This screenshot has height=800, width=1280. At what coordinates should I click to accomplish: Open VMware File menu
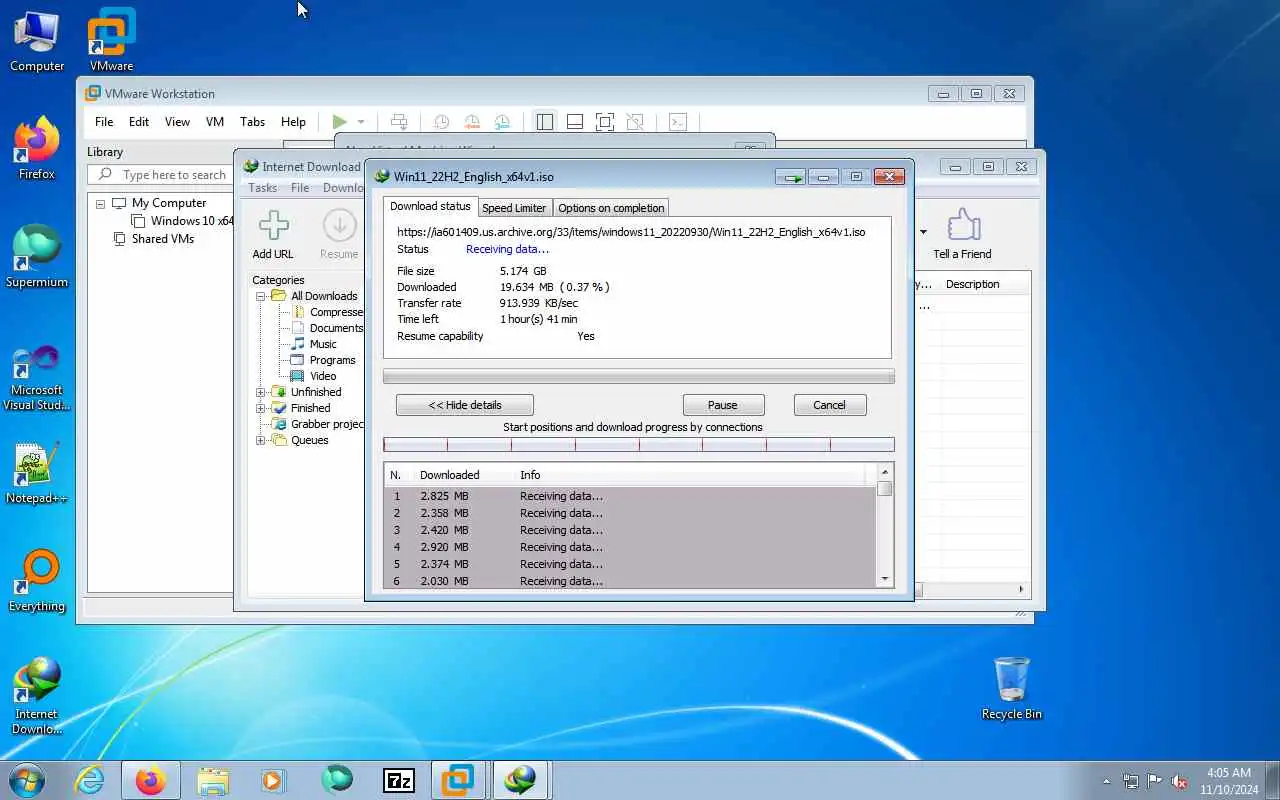pyautogui.click(x=104, y=122)
